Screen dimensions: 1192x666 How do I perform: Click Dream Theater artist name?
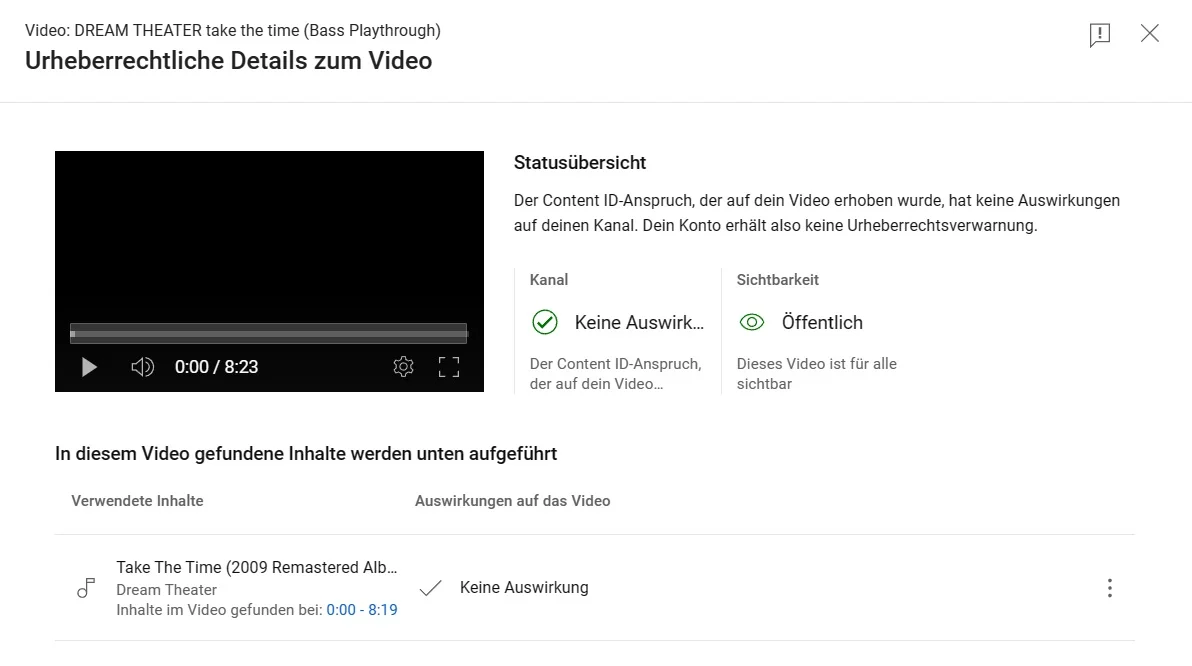click(166, 590)
